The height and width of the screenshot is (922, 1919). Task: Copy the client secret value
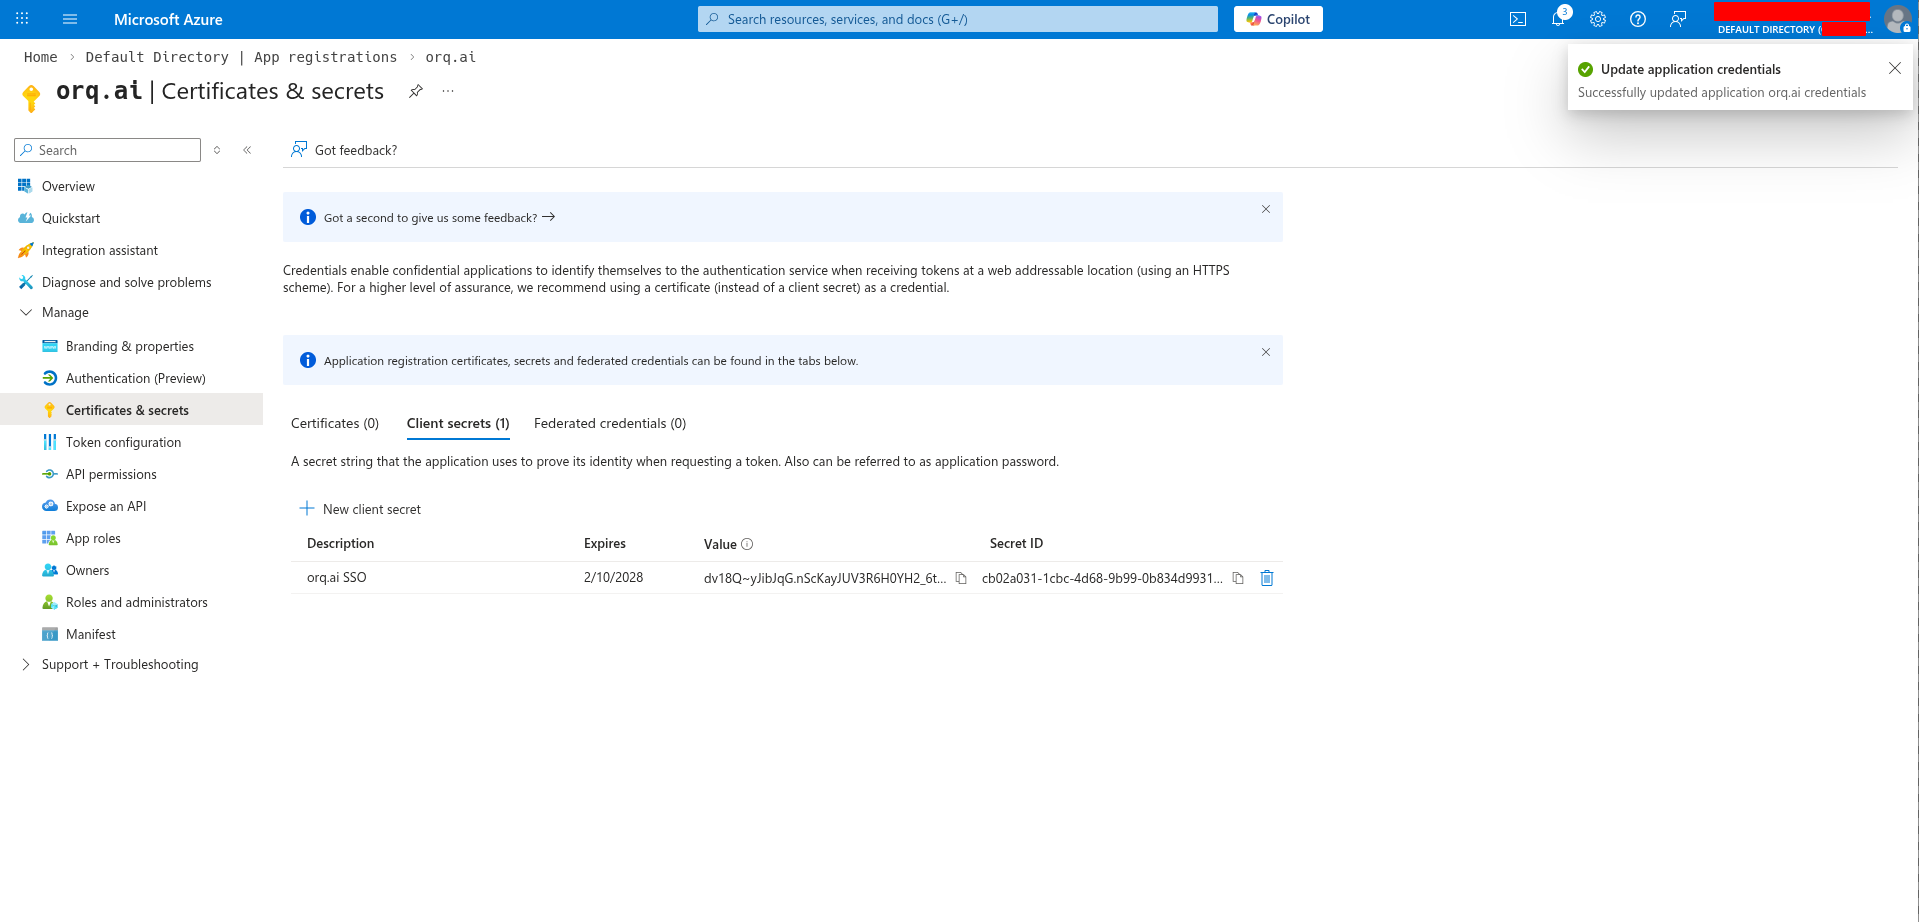pyautogui.click(x=961, y=578)
